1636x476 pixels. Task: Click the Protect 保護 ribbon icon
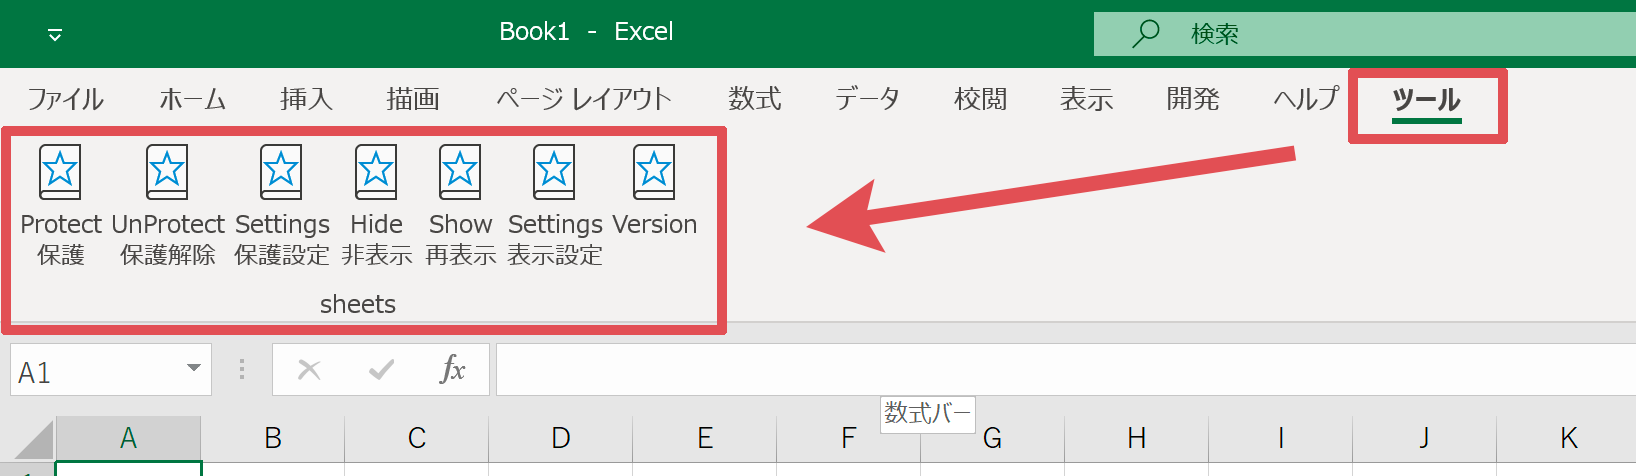pyautogui.click(x=60, y=173)
